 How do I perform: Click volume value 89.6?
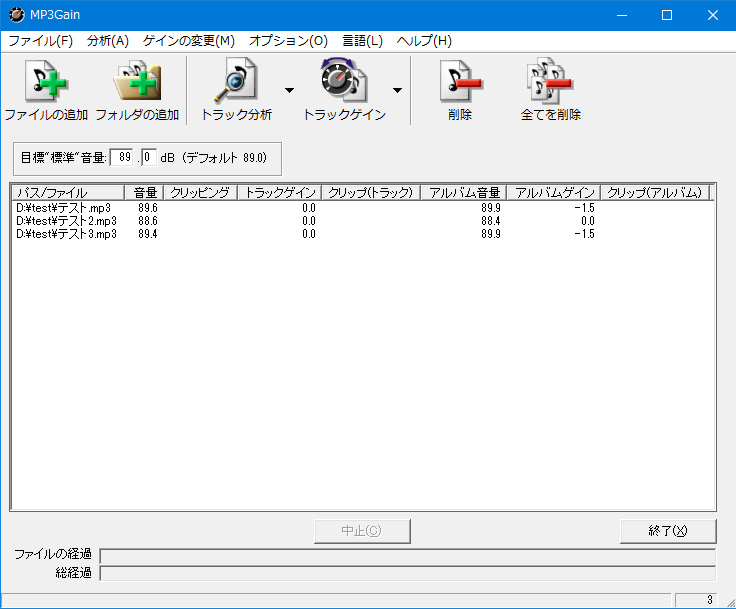pos(148,208)
